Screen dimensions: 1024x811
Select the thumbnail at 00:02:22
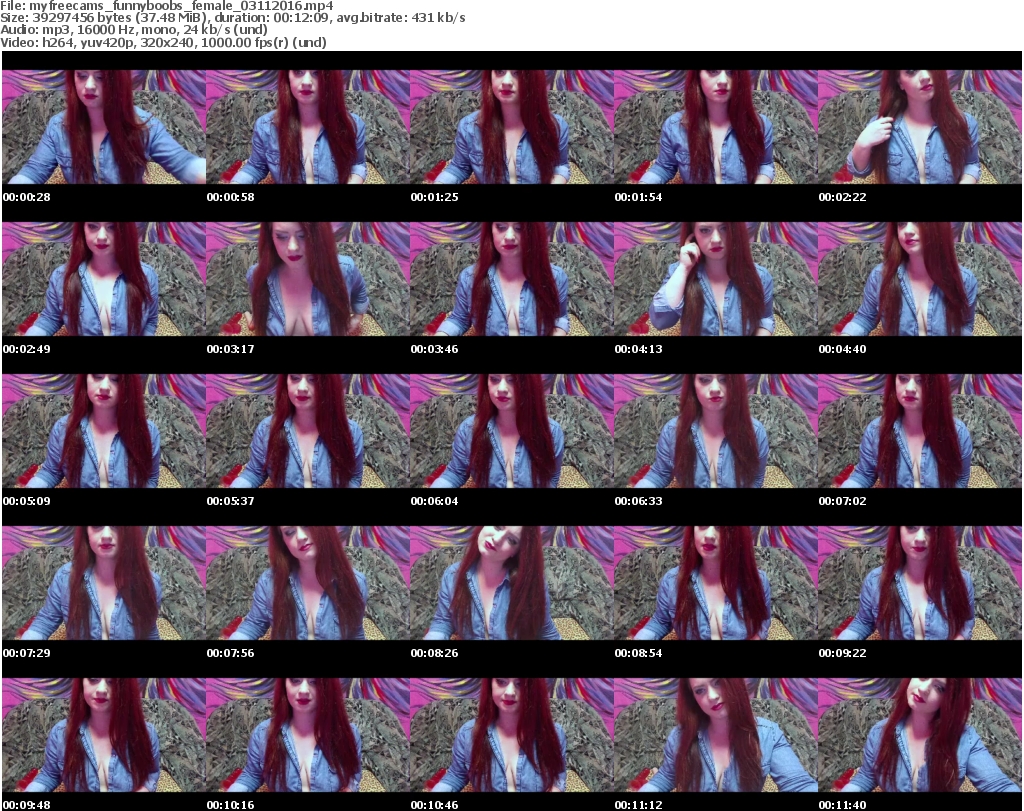pos(920,127)
